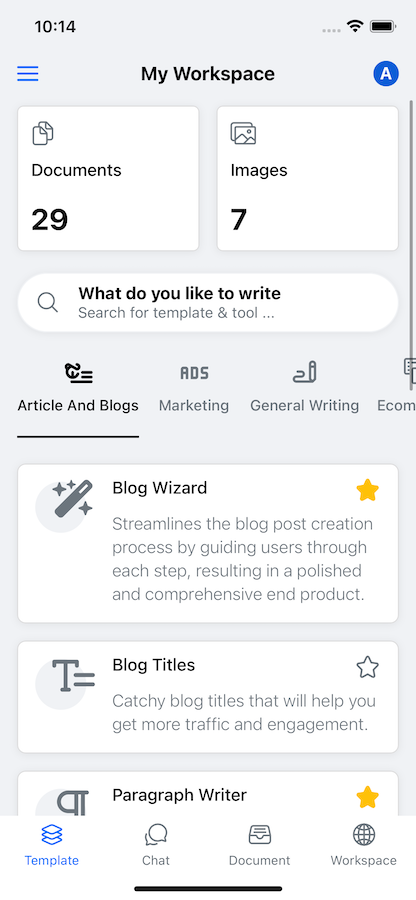Tap the Documents file icon
This screenshot has height=900, width=416.
coord(42,133)
